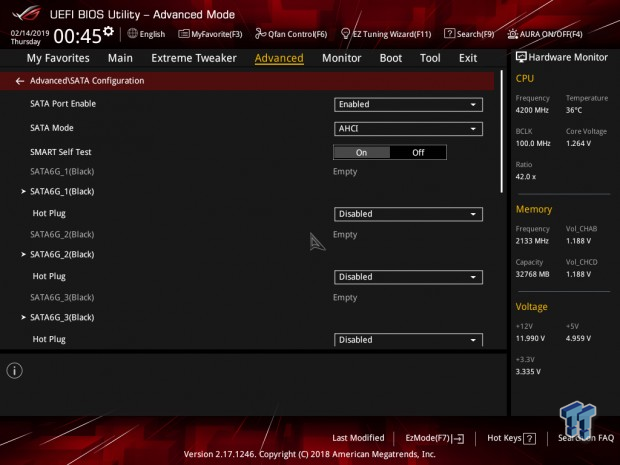The height and width of the screenshot is (465, 620).
Task: Open the Exit tab
Action: click(x=468, y=58)
